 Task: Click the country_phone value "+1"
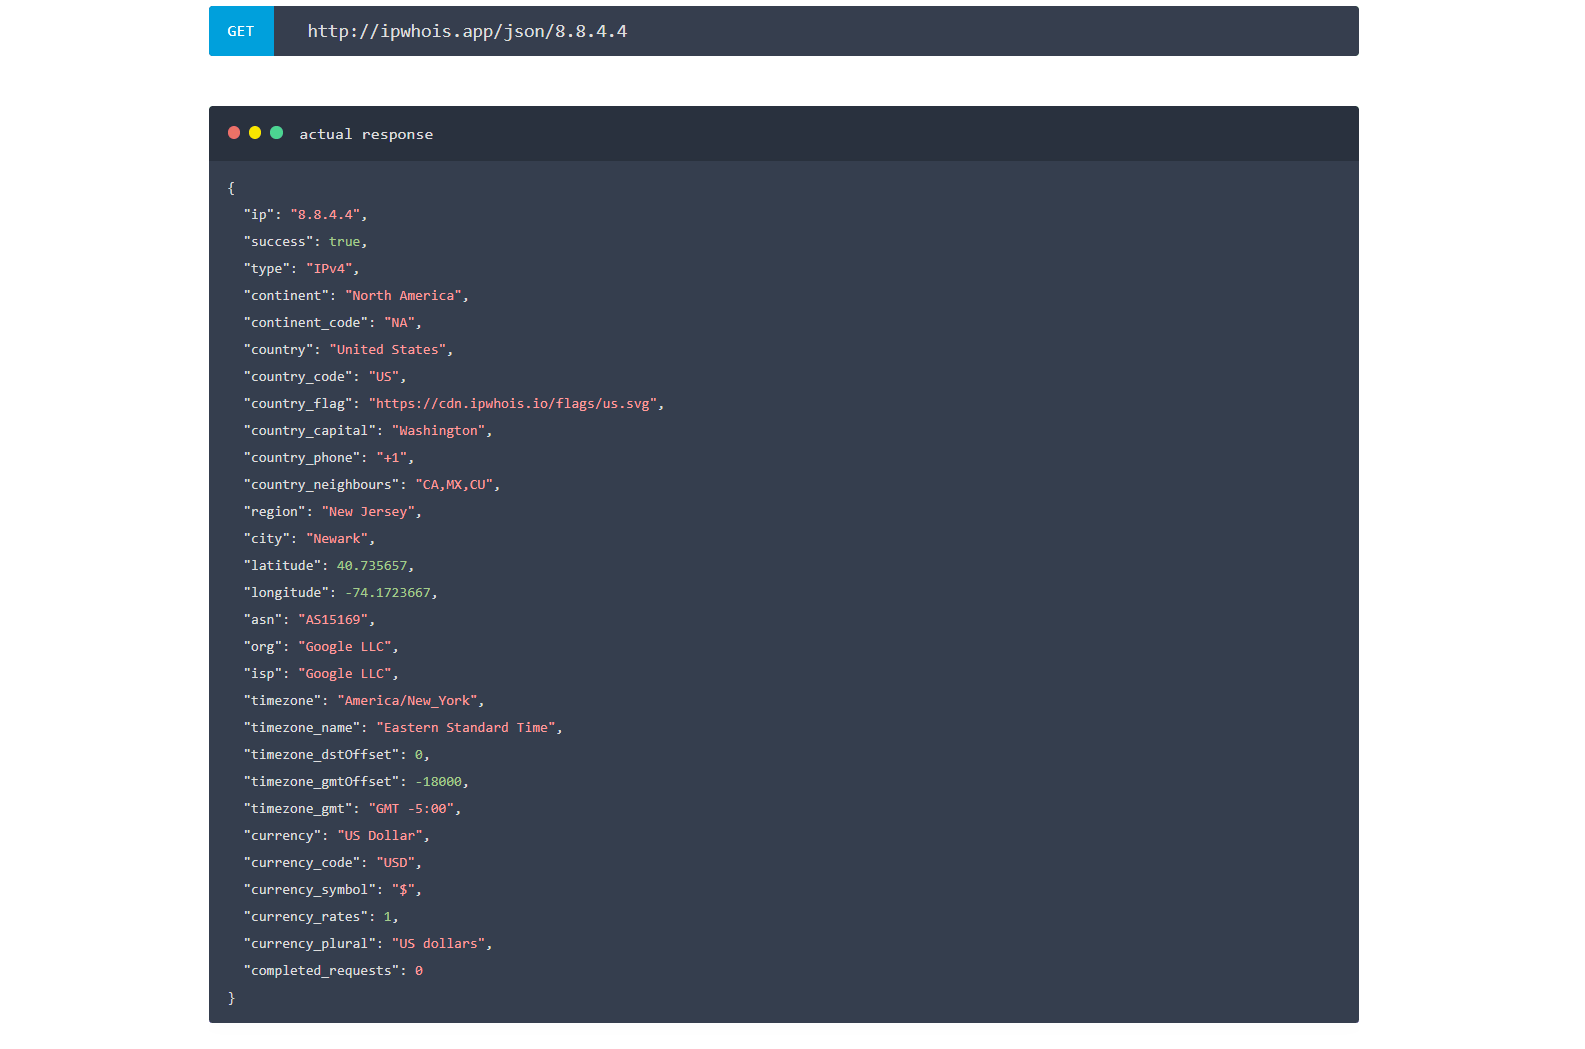click(391, 458)
